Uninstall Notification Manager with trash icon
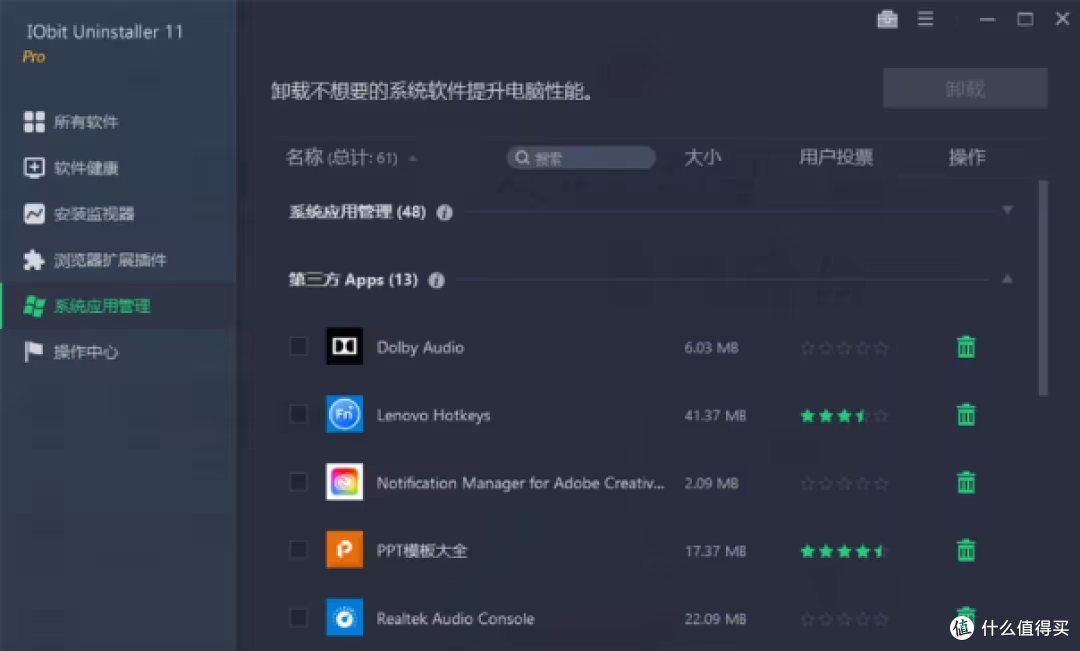 pyautogui.click(x=966, y=482)
